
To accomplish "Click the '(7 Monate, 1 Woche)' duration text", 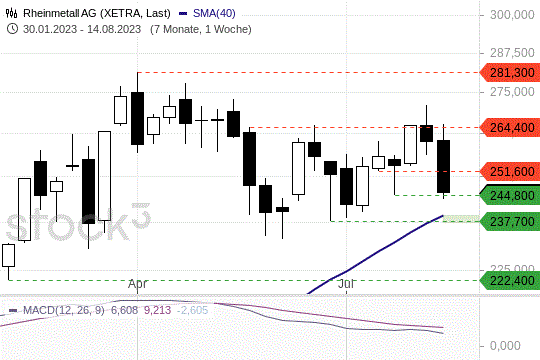I will [201, 29].
